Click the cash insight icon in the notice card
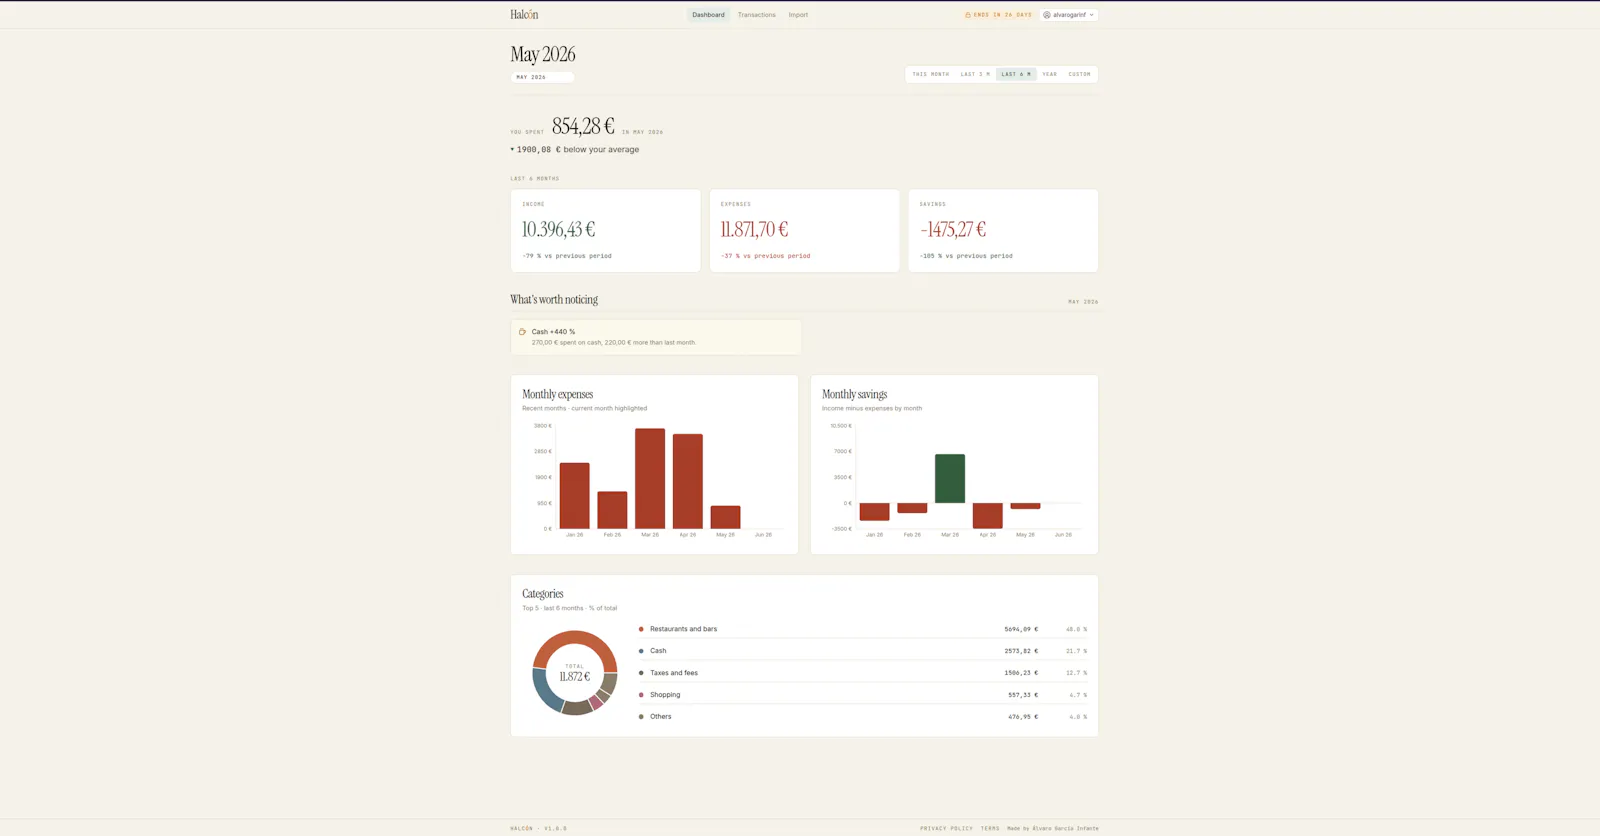This screenshot has height=836, width=1600. 522,332
